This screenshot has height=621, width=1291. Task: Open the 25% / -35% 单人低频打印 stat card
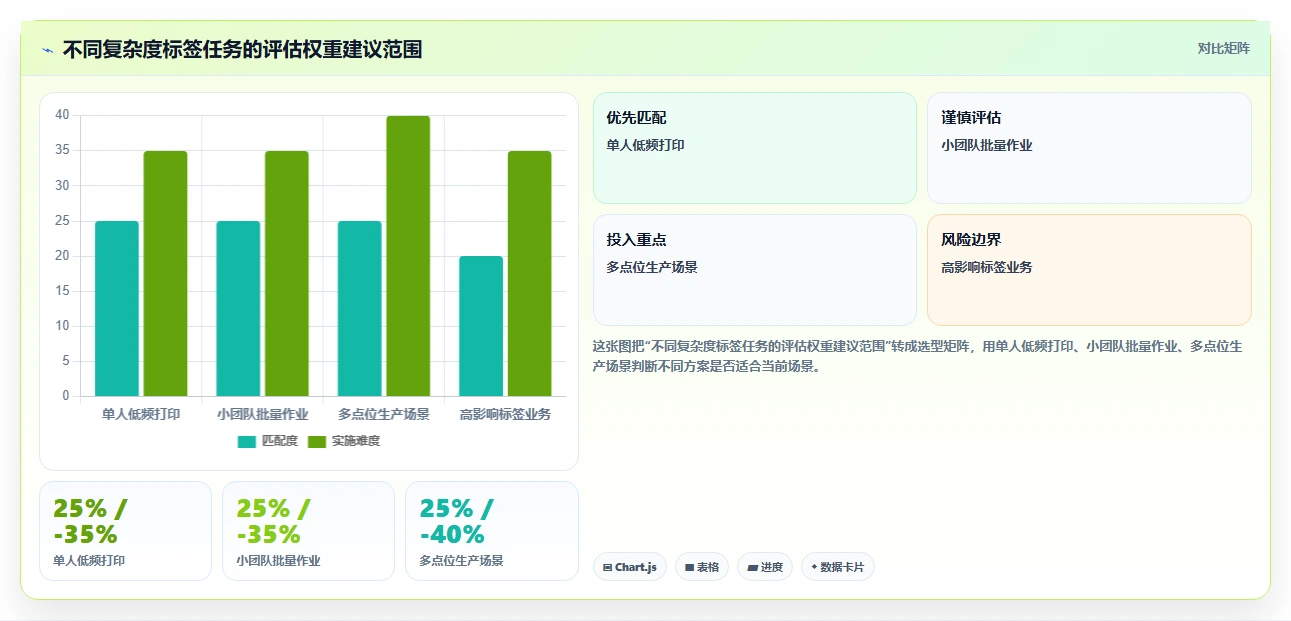[125, 531]
